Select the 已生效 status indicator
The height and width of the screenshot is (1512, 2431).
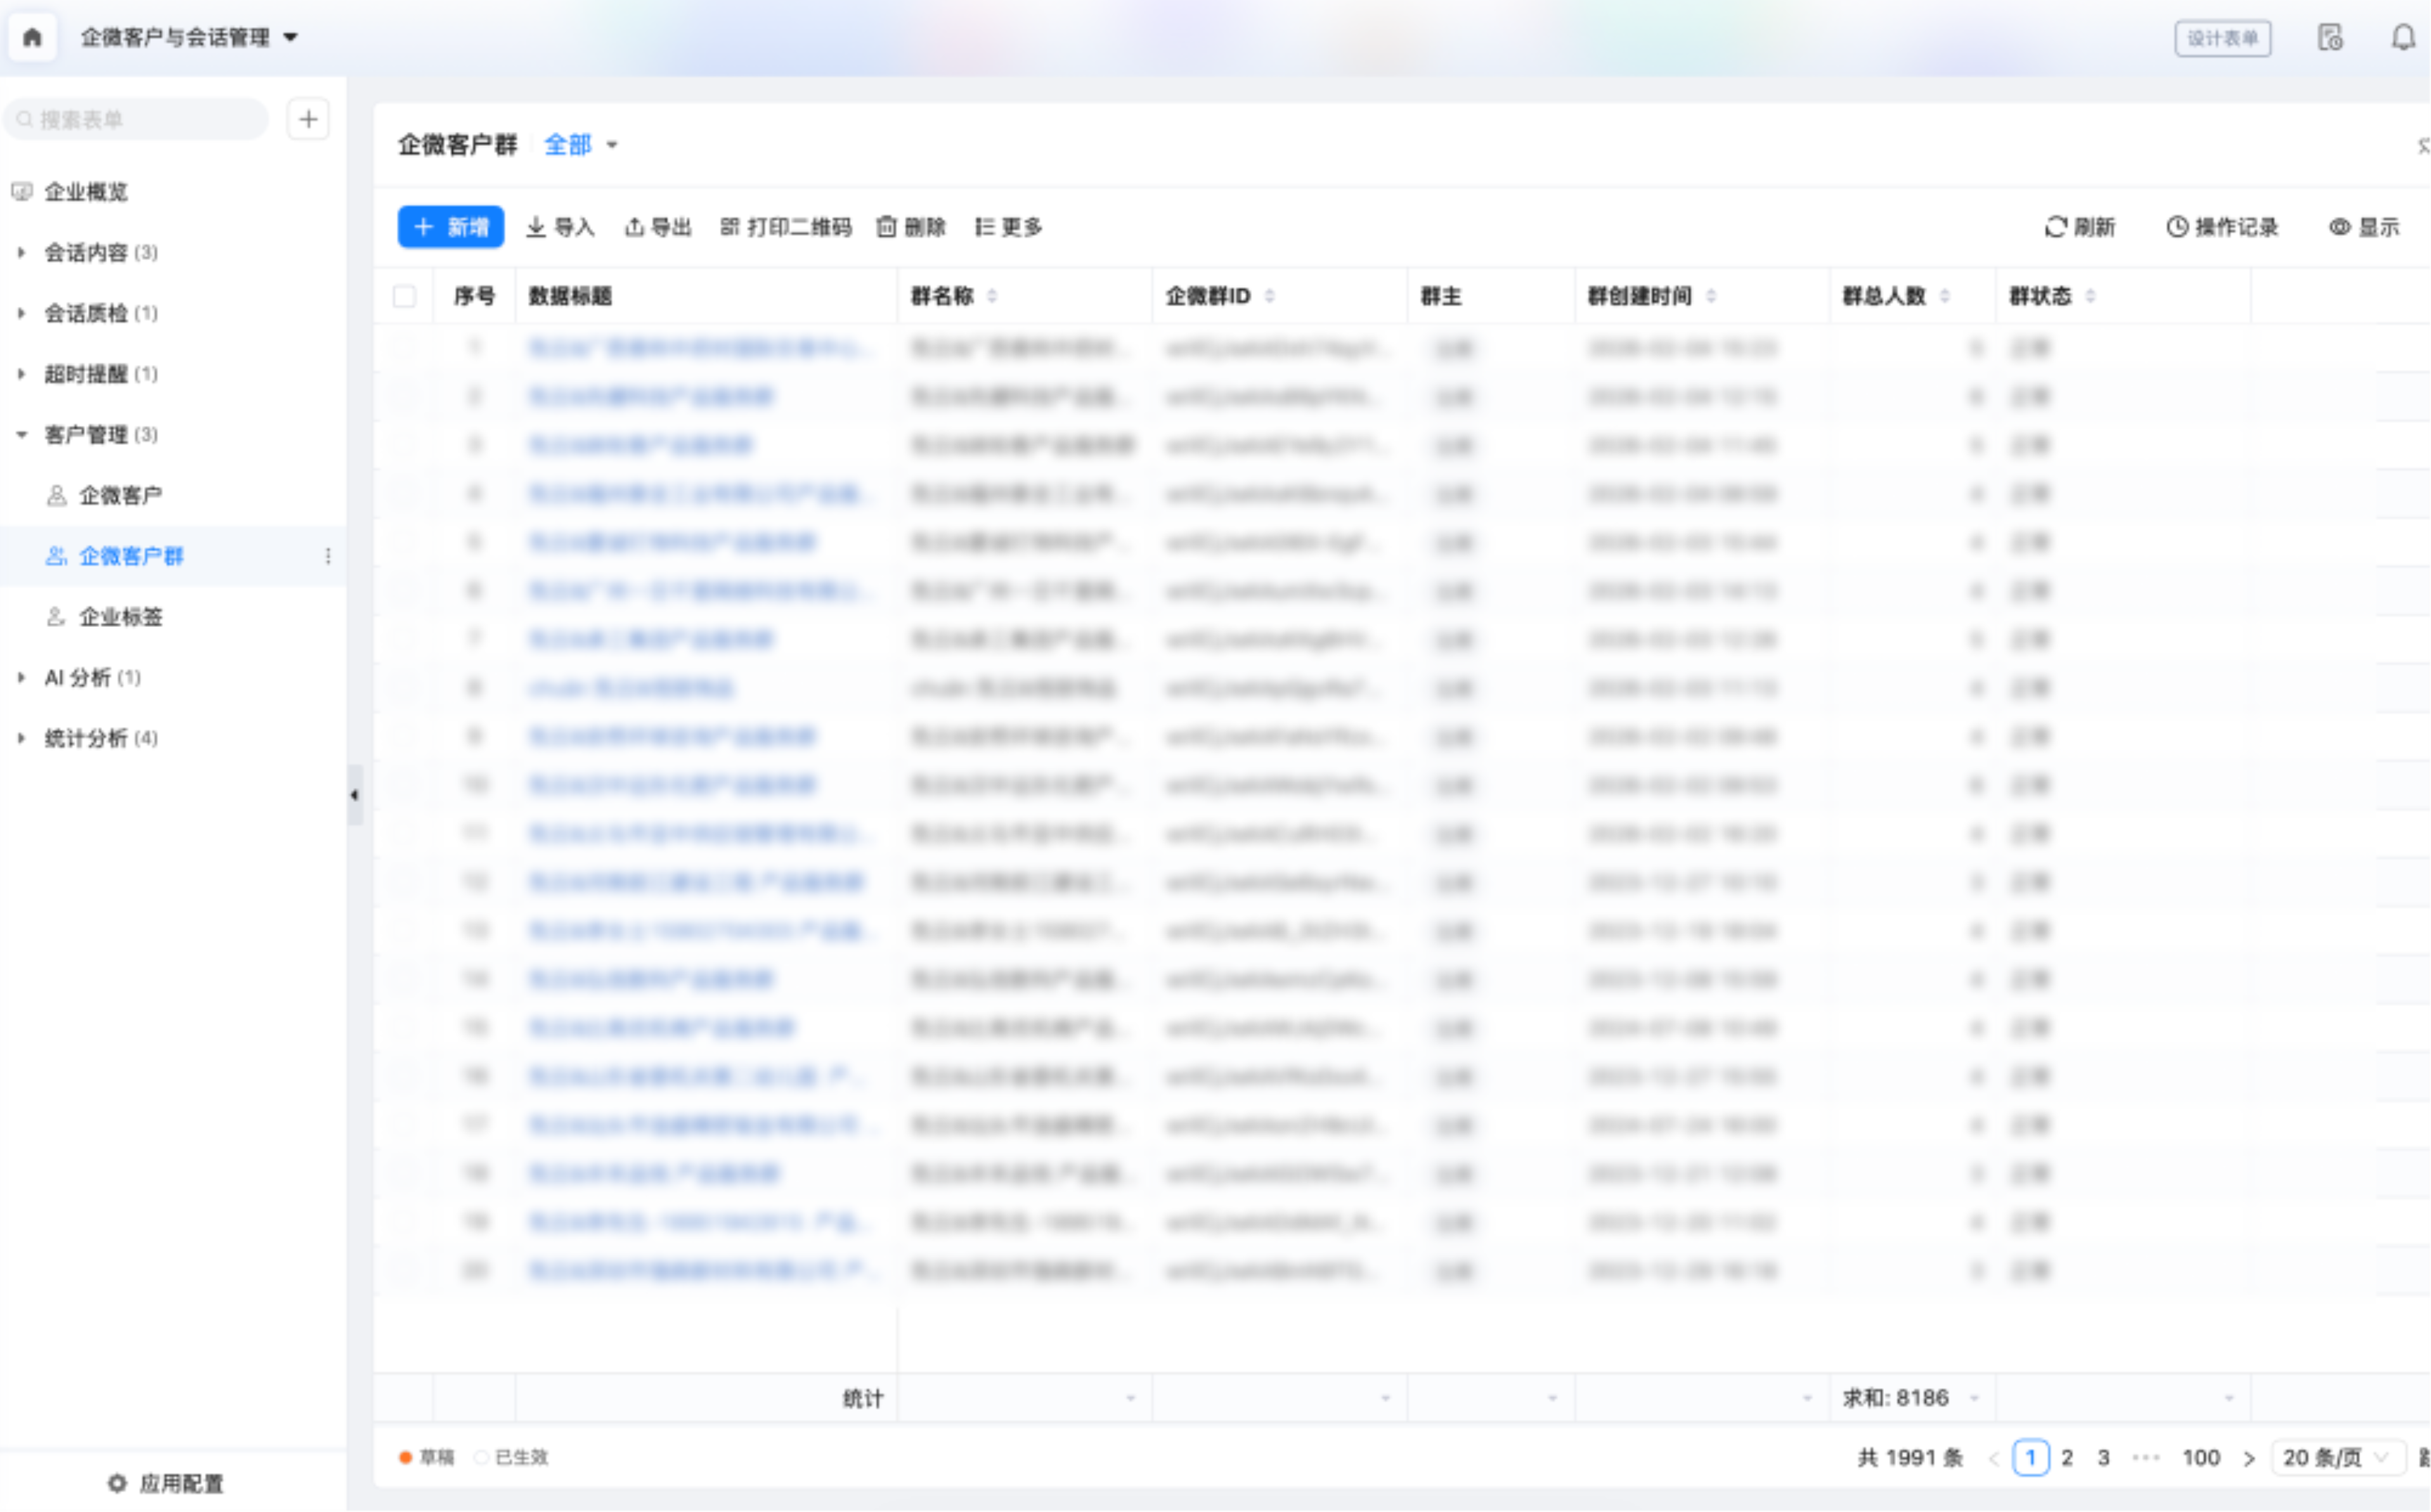click(511, 1457)
